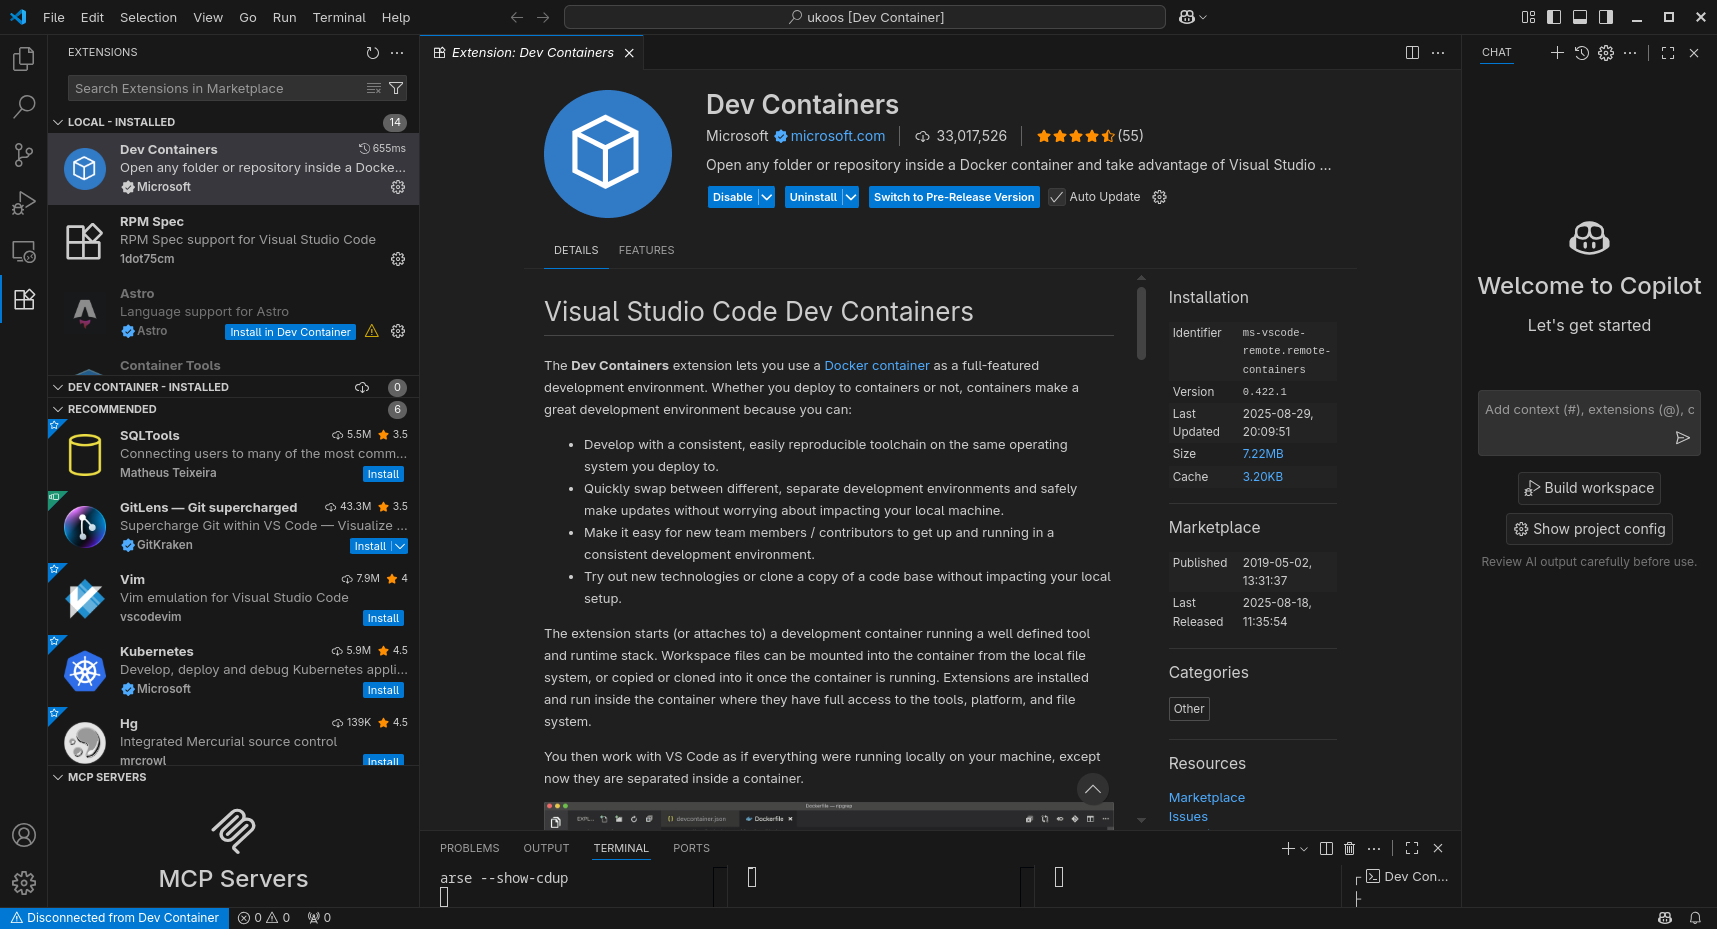Image resolution: width=1717 pixels, height=929 pixels.
Task: Toggle the secondary side bar visibility
Action: pos(1605,17)
